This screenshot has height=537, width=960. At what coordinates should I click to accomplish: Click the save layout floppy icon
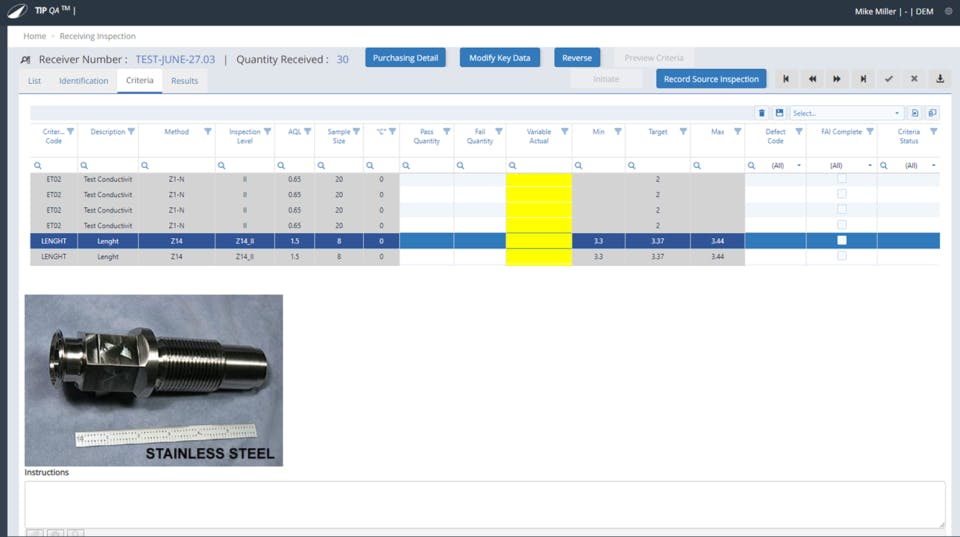pos(779,113)
